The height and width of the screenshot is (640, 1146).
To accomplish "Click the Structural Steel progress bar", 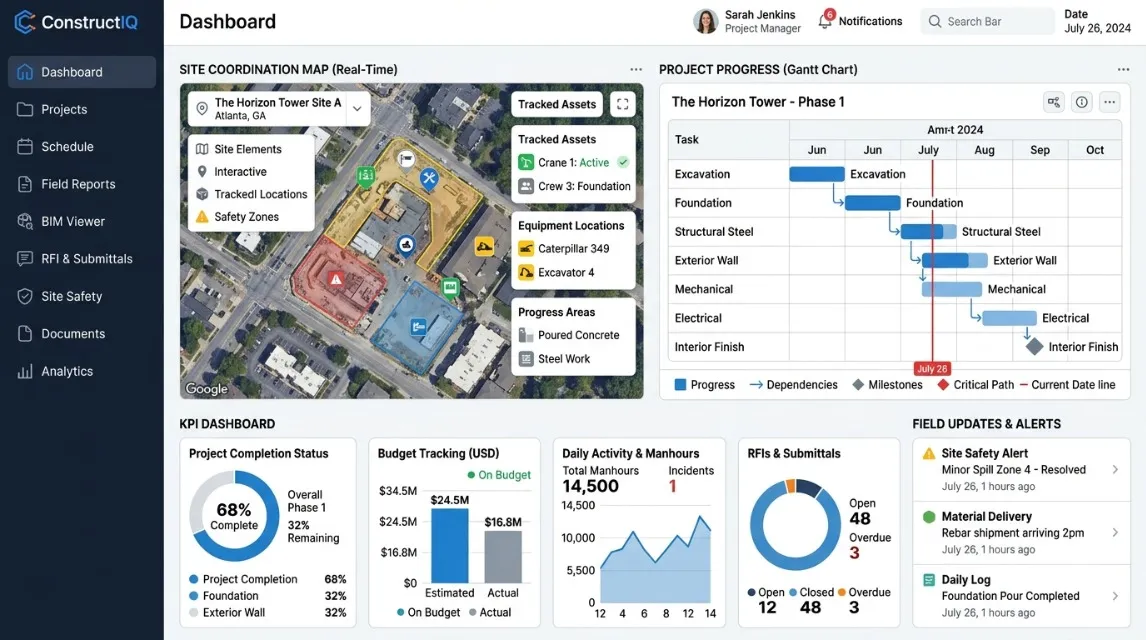I will click(928, 232).
